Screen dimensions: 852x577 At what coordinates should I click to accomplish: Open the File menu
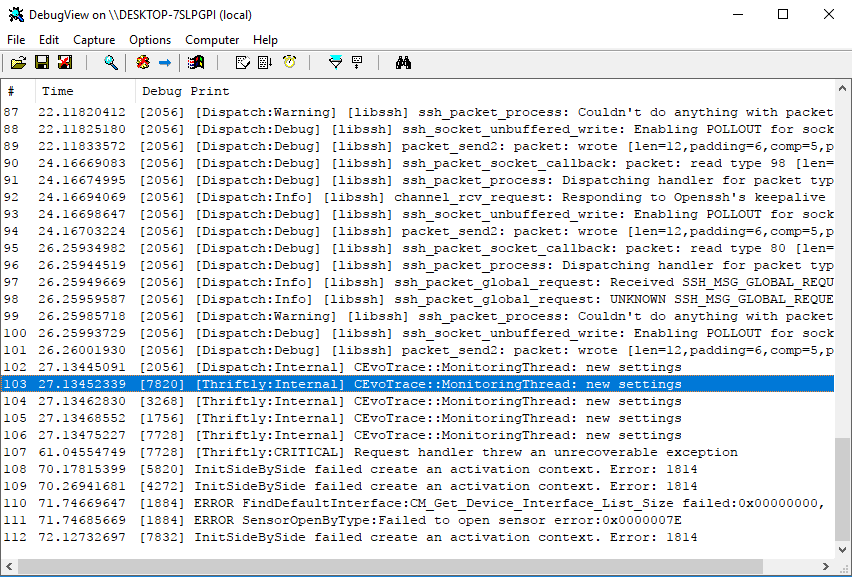(16, 40)
